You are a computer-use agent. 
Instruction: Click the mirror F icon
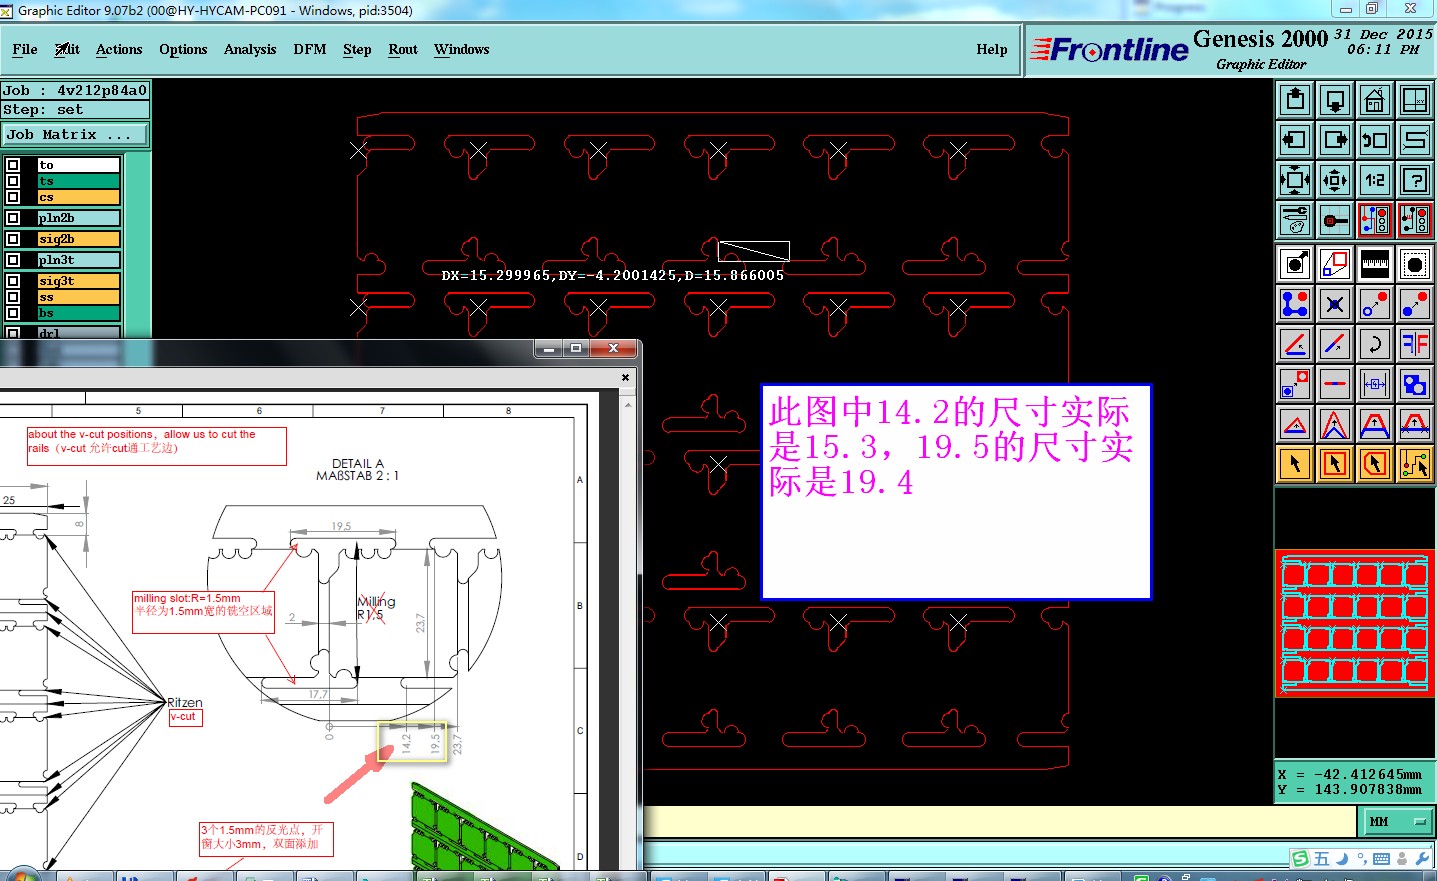click(1415, 344)
